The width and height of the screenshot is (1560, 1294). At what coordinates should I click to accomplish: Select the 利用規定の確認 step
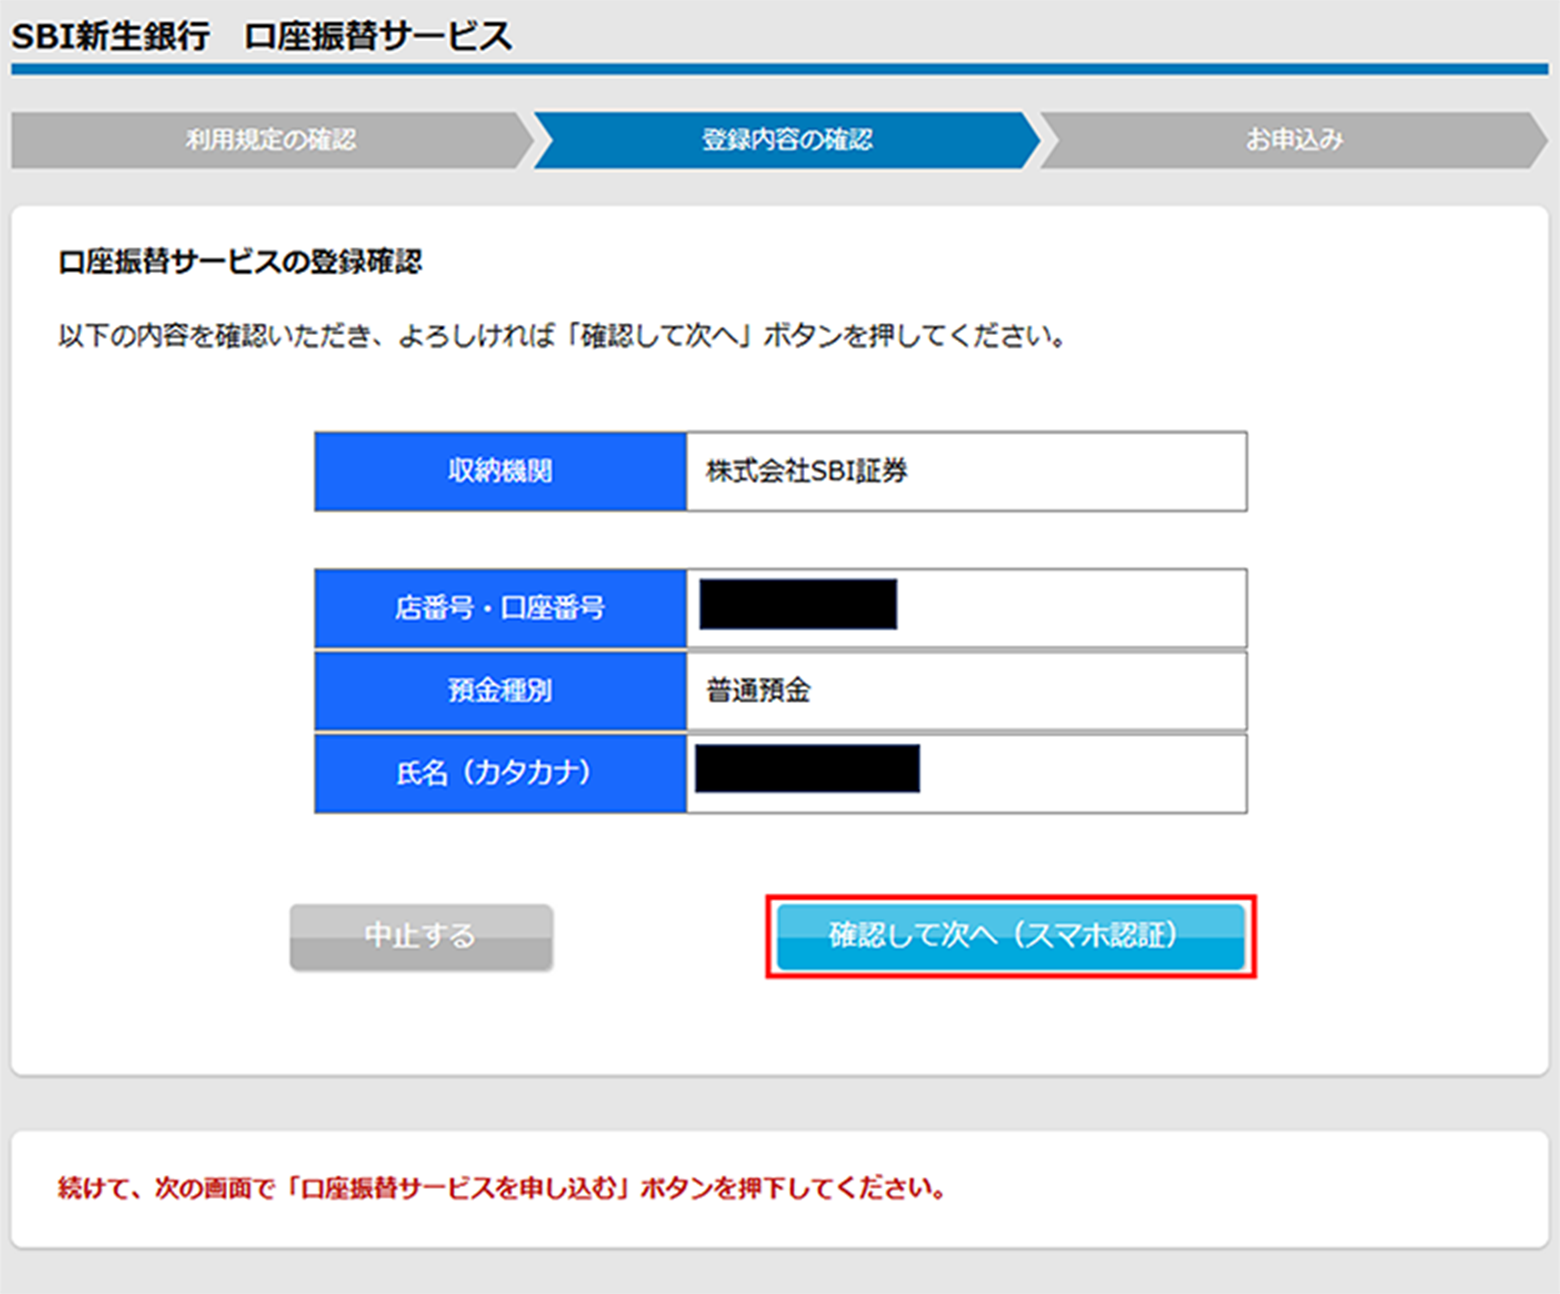(x=271, y=140)
